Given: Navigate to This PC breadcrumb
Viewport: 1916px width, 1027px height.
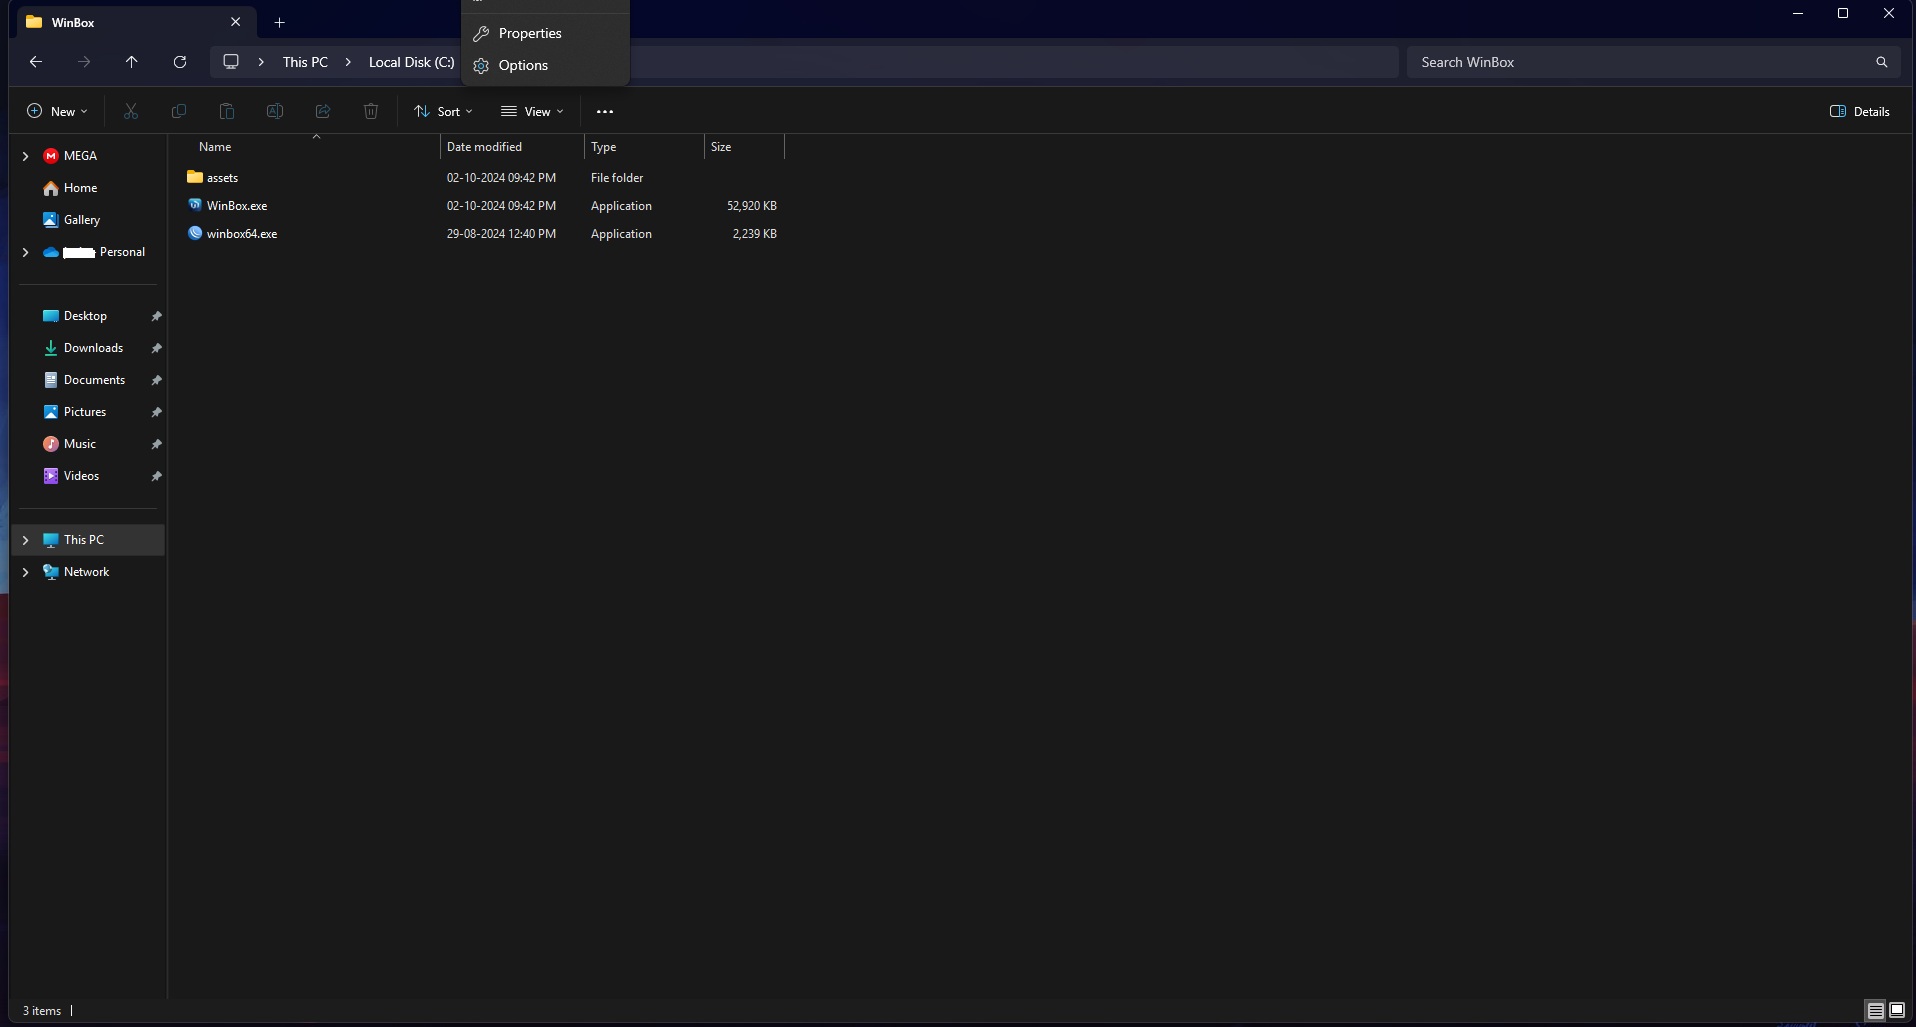Looking at the screenshot, I should point(305,62).
